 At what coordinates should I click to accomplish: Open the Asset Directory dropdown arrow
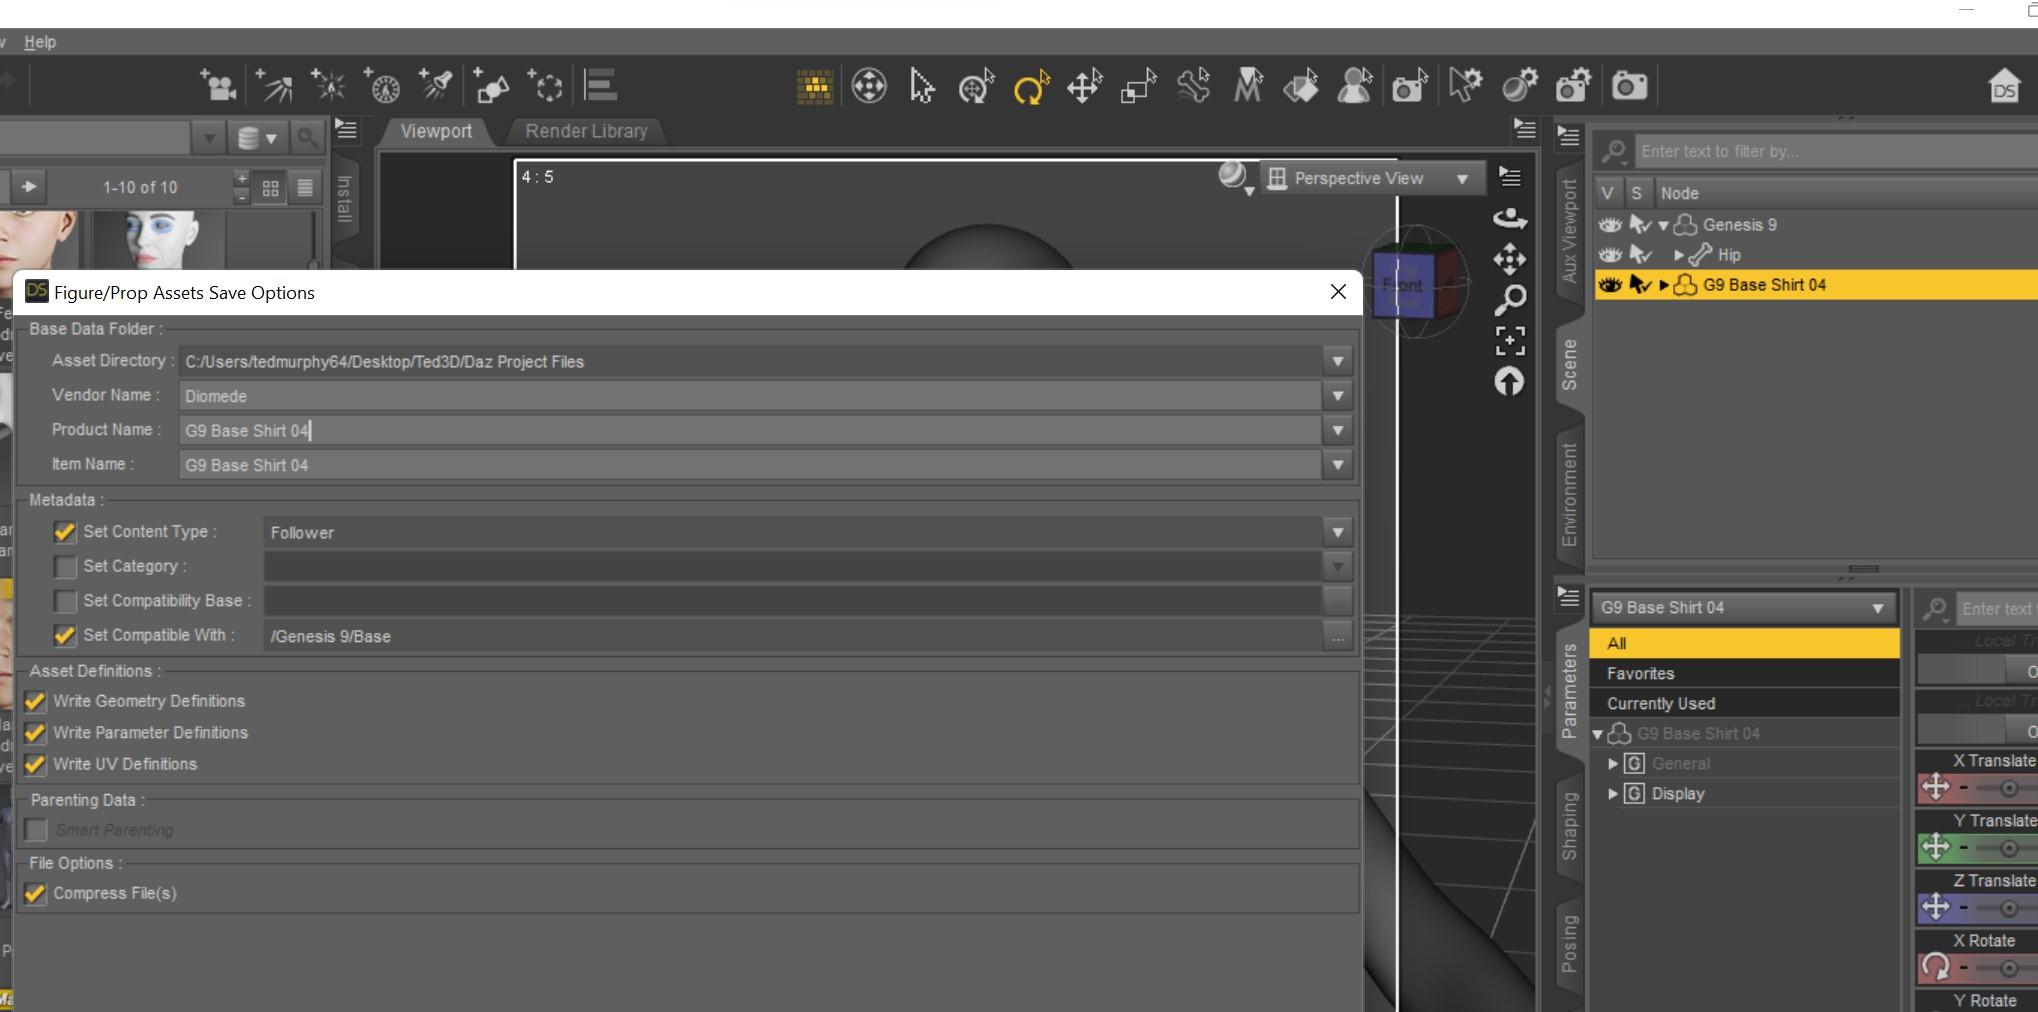click(x=1338, y=362)
